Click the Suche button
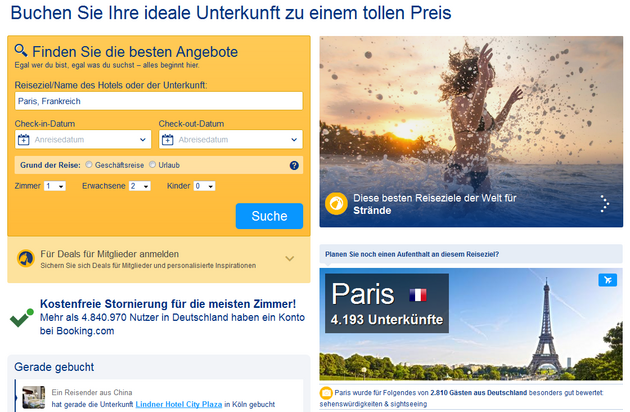630x412 pixels. (269, 216)
